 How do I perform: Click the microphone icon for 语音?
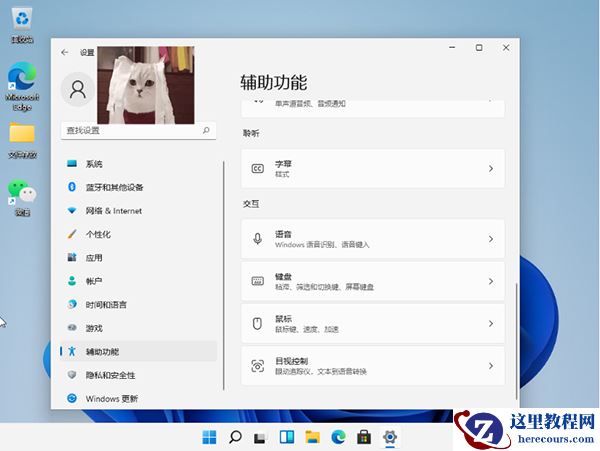click(258, 239)
